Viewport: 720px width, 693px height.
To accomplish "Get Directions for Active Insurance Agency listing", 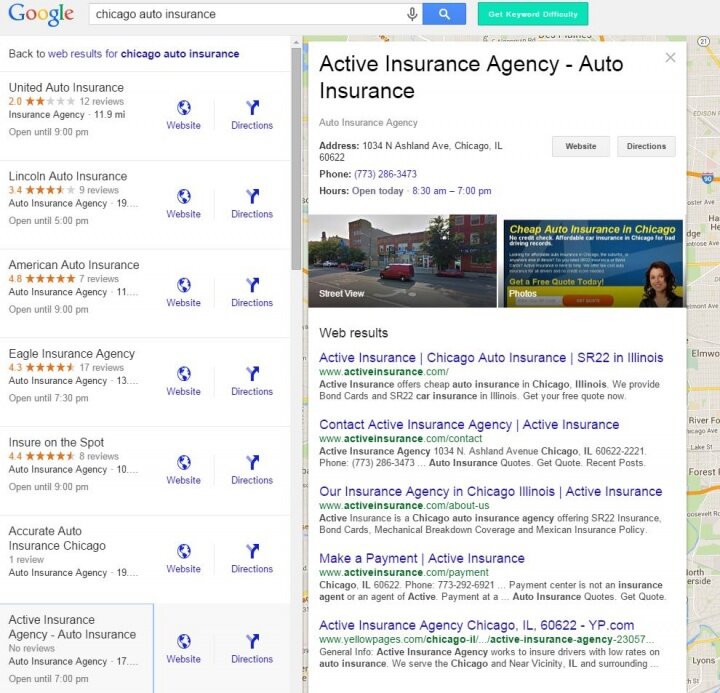I will click(252, 648).
